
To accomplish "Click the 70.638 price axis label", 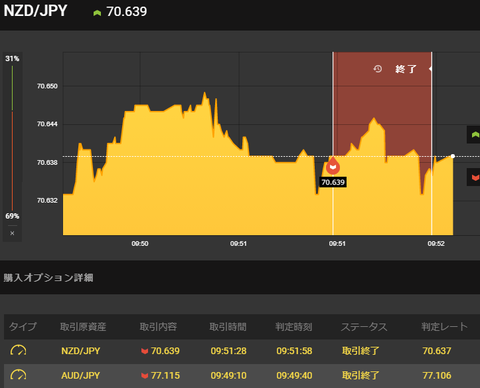I will point(47,163).
